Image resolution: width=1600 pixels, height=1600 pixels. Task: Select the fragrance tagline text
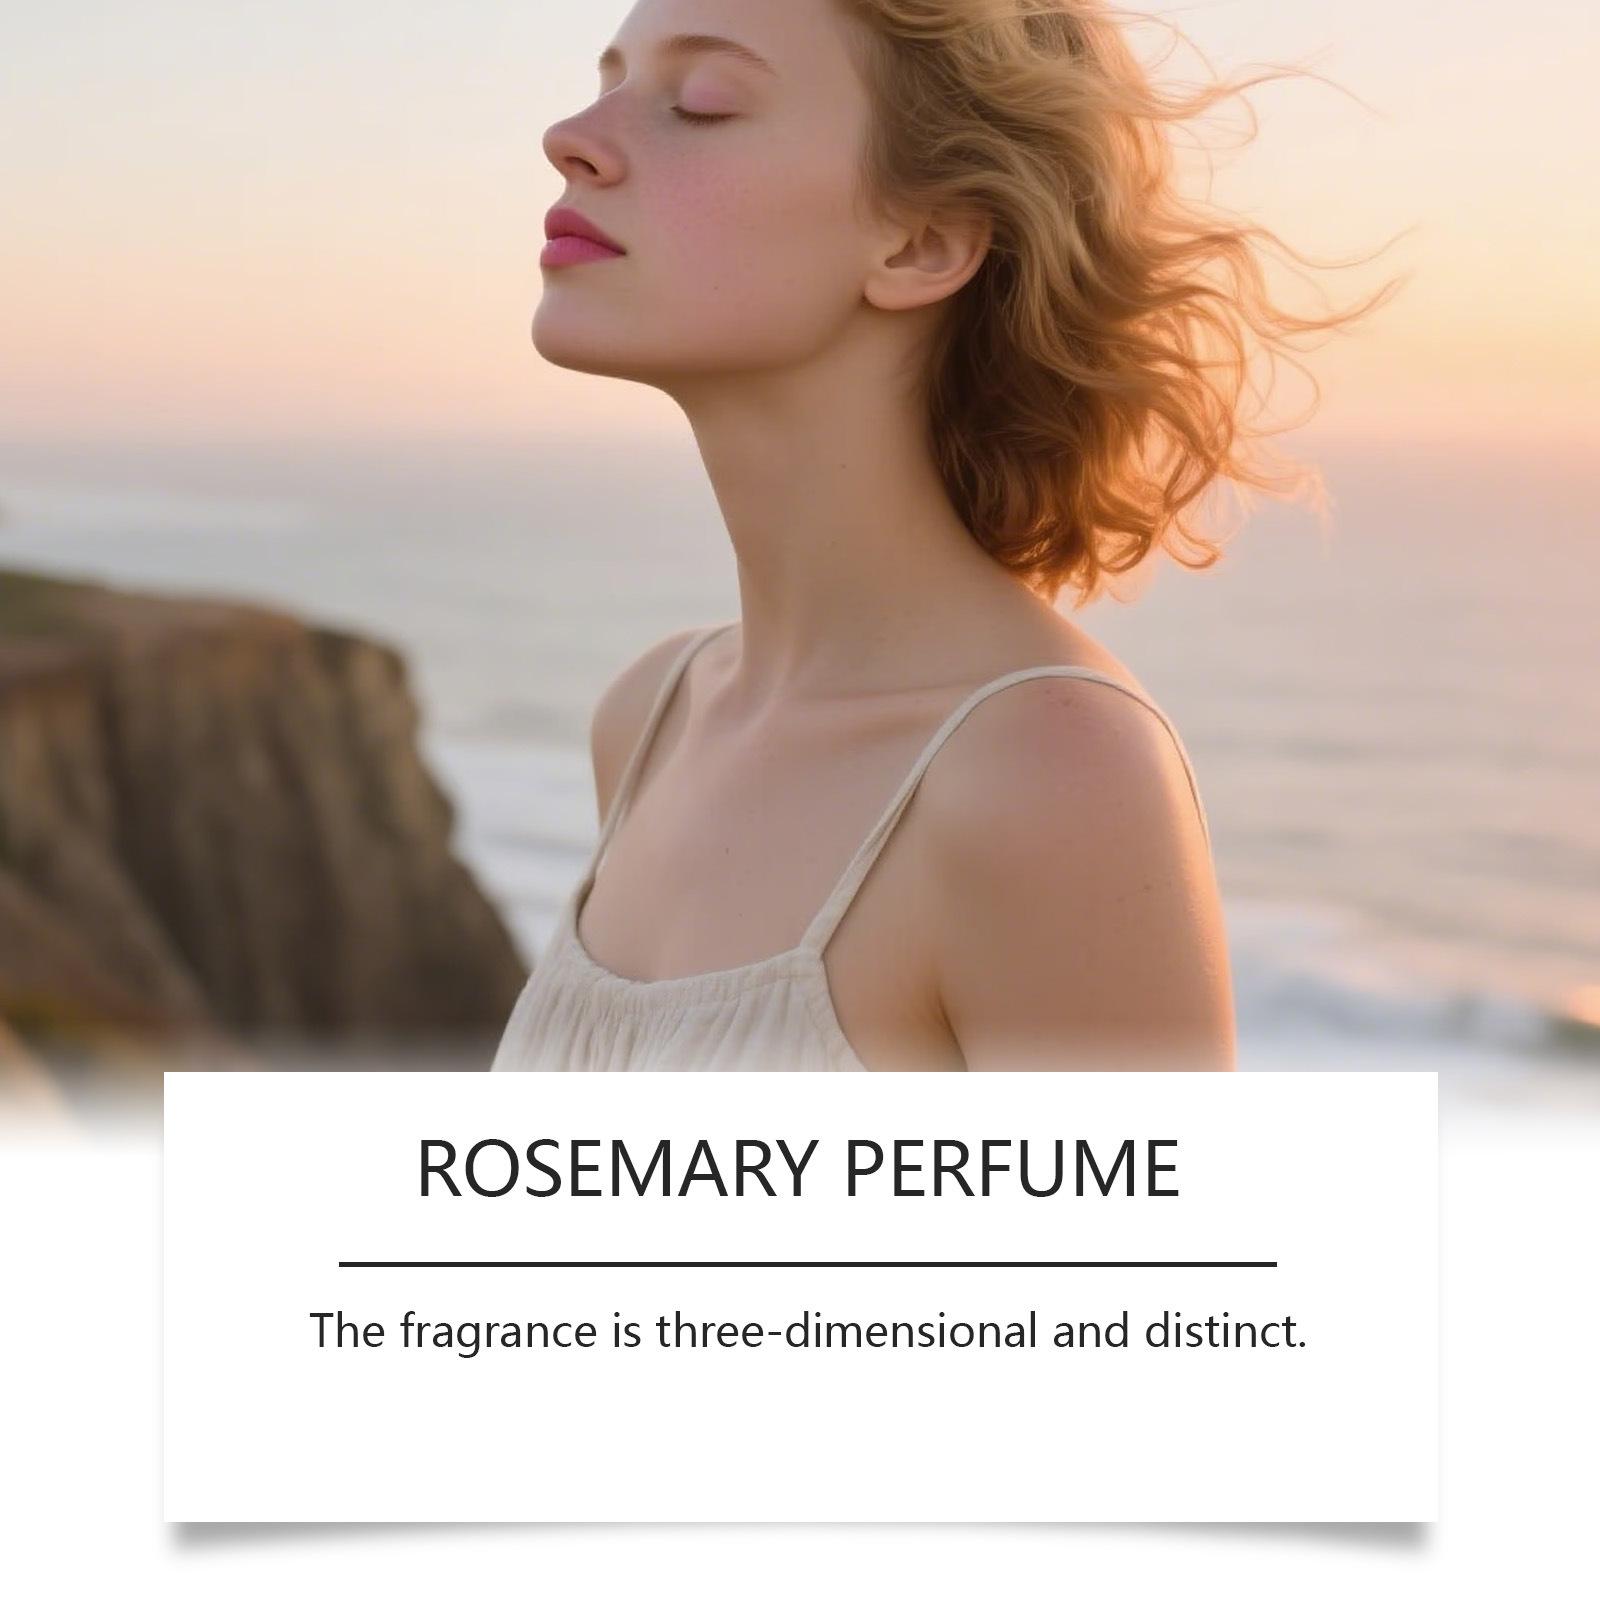[x=808, y=1331]
